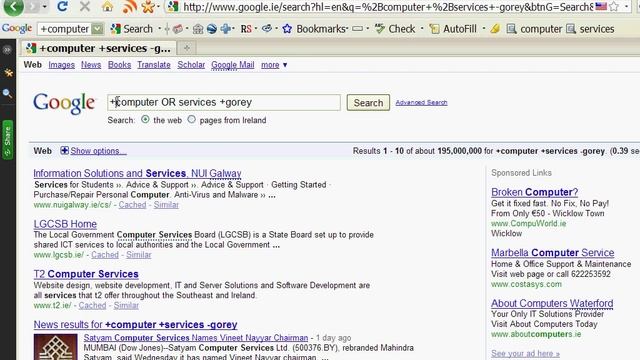Click the flag icon in the address bar
This screenshot has height=360, width=640.
601,7
